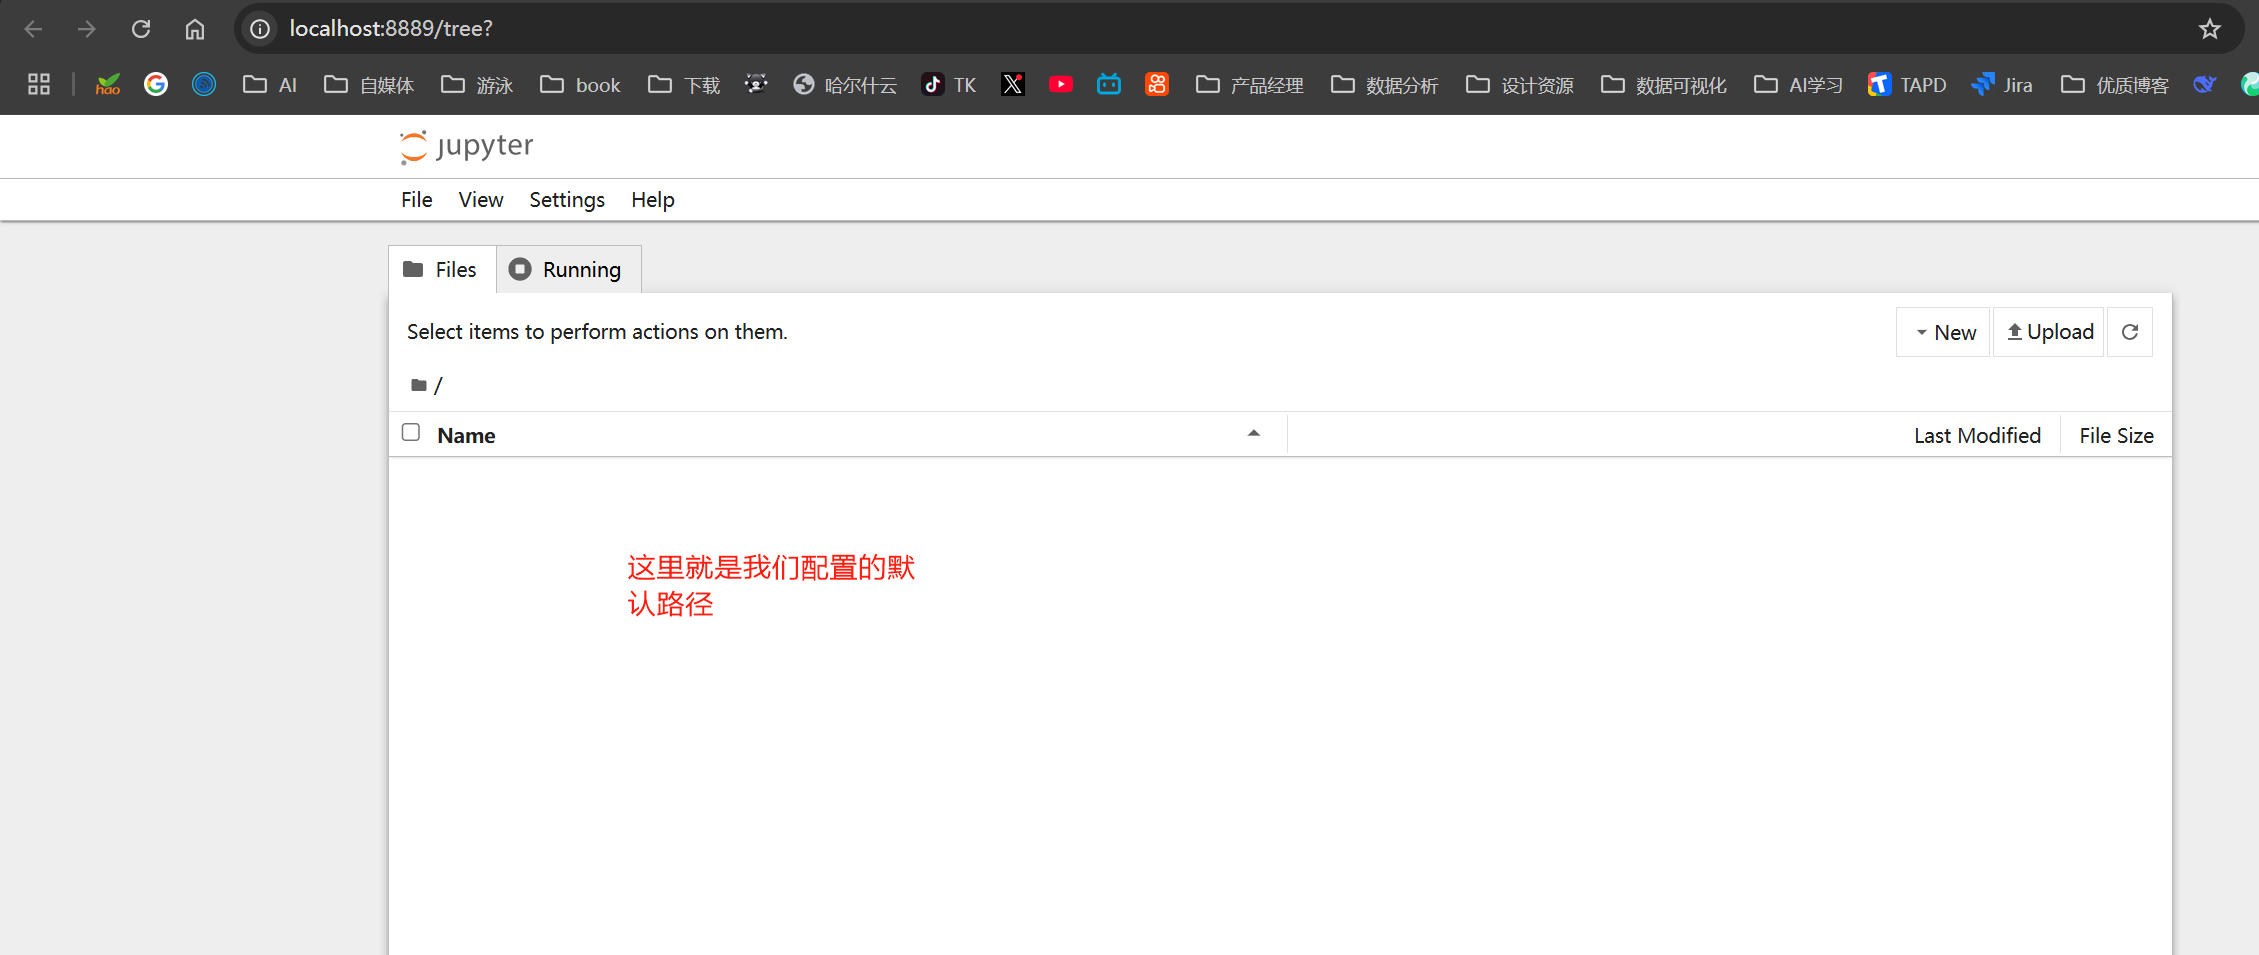Open the hao123 bookmark icon

pyautogui.click(x=108, y=84)
